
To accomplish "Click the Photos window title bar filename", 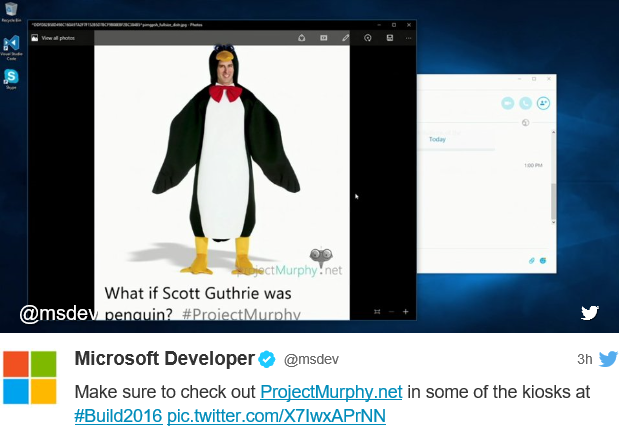I will (x=116, y=25).
